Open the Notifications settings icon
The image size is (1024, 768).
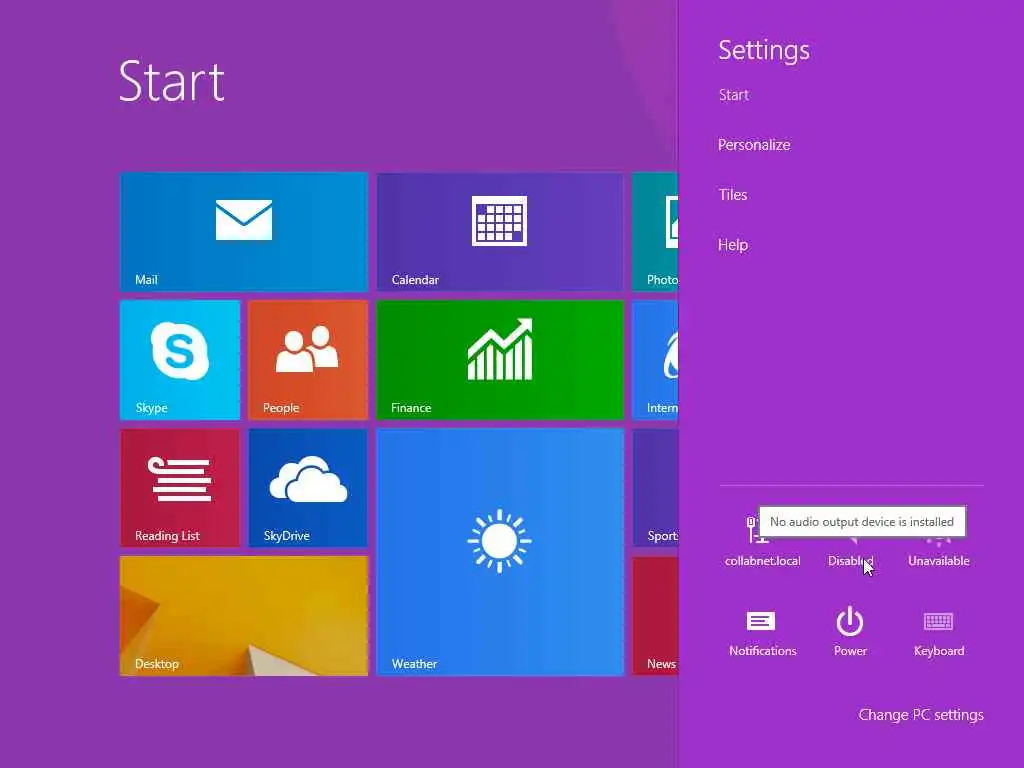(762, 632)
